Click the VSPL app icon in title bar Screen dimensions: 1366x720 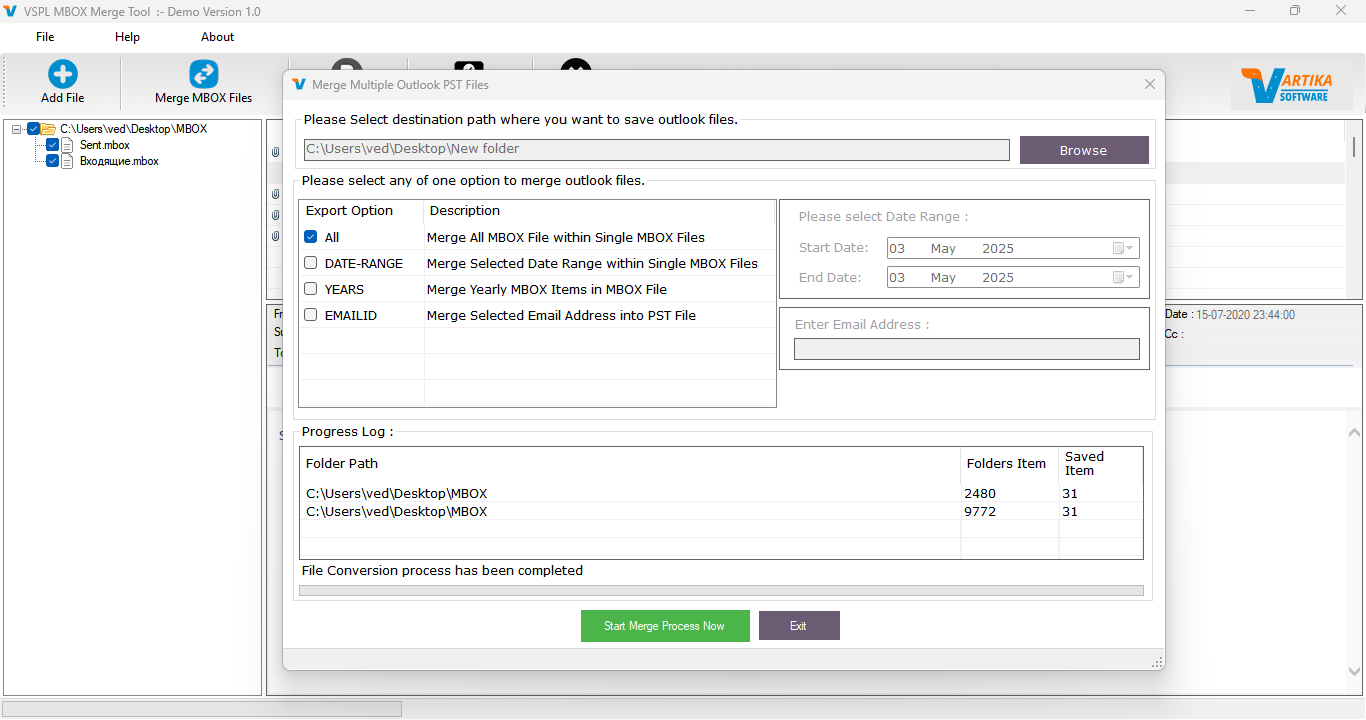11,11
